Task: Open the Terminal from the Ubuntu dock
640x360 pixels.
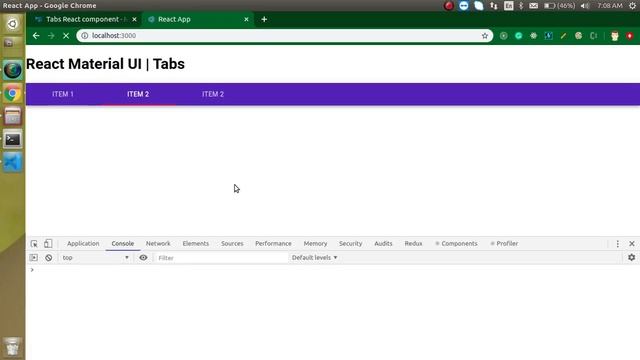Action: coord(13,140)
